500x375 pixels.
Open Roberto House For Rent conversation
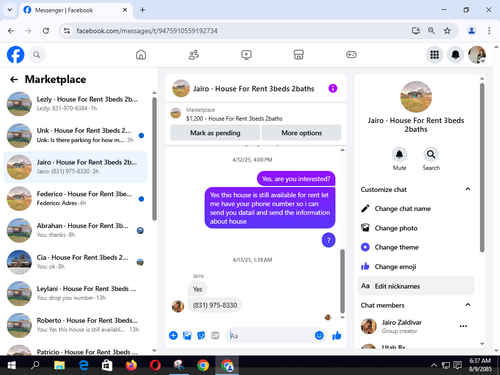(x=76, y=325)
